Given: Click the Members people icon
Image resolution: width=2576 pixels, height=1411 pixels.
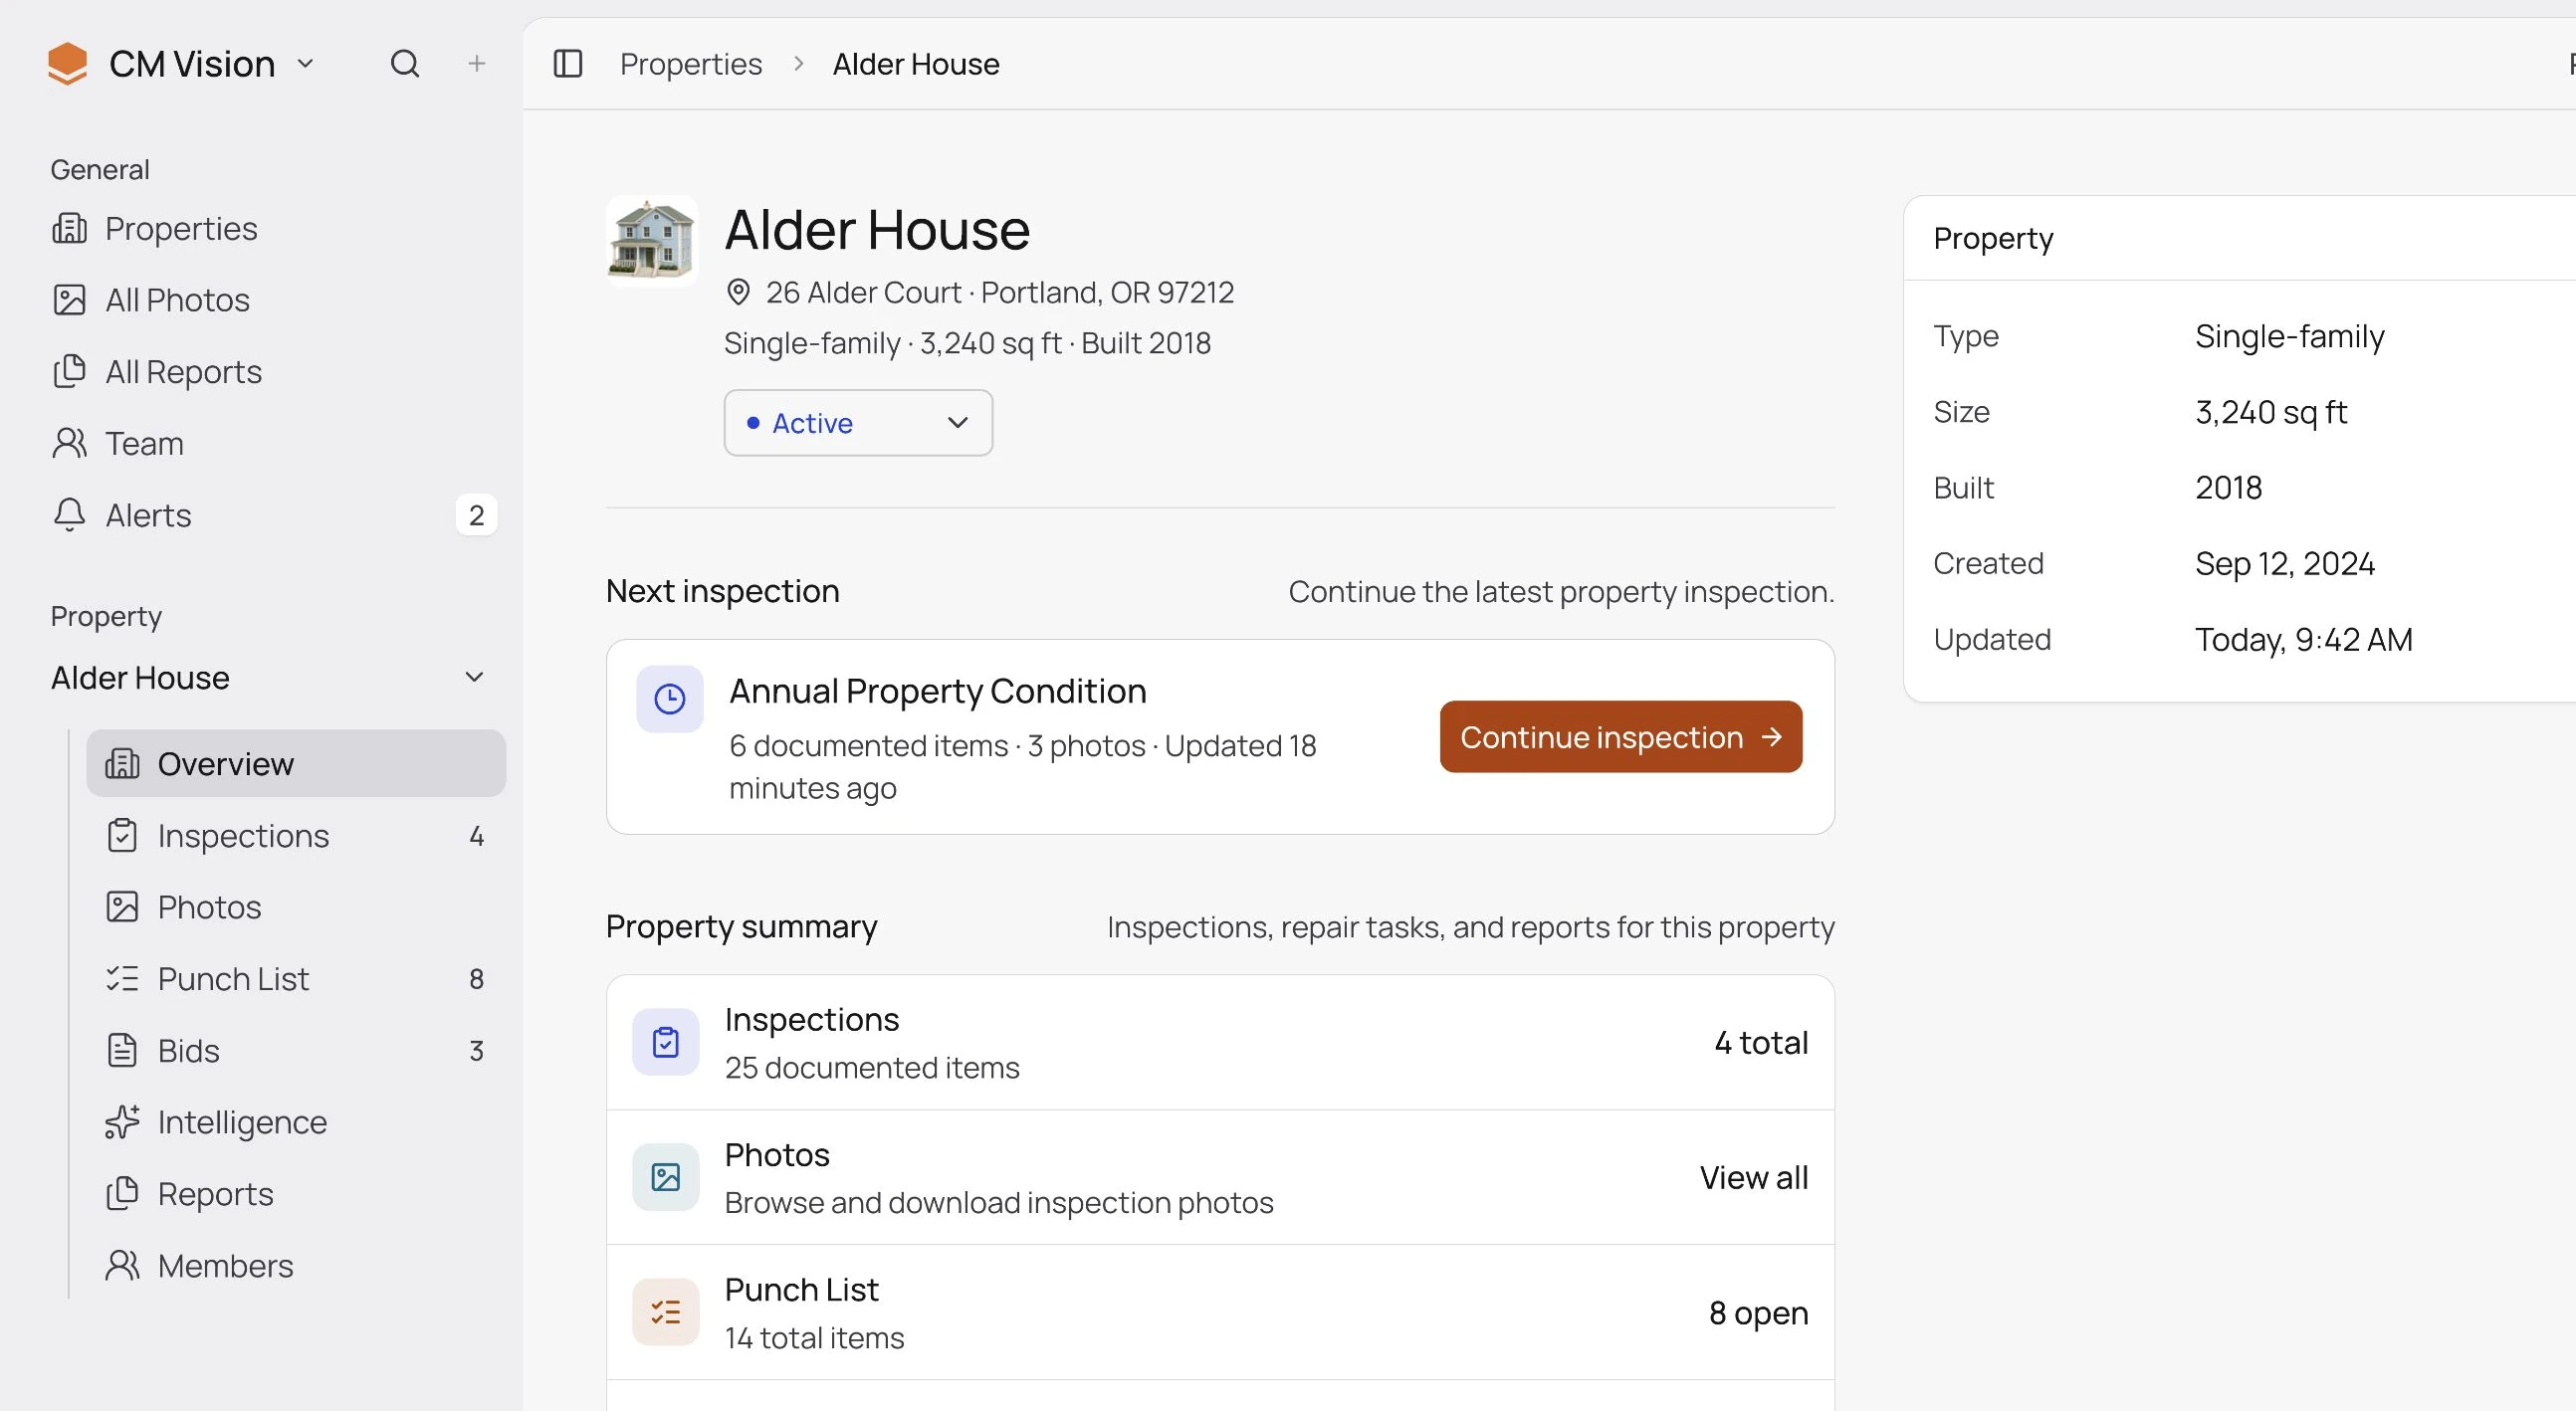Looking at the screenshot, I should 122,1265.
